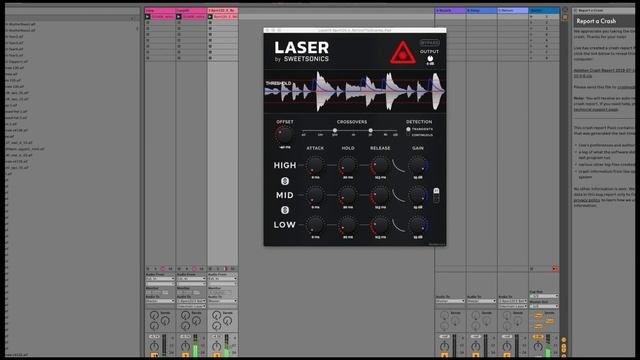
Task: Click the THRESHOLD label on the waveform
Action: coord(278,83)
